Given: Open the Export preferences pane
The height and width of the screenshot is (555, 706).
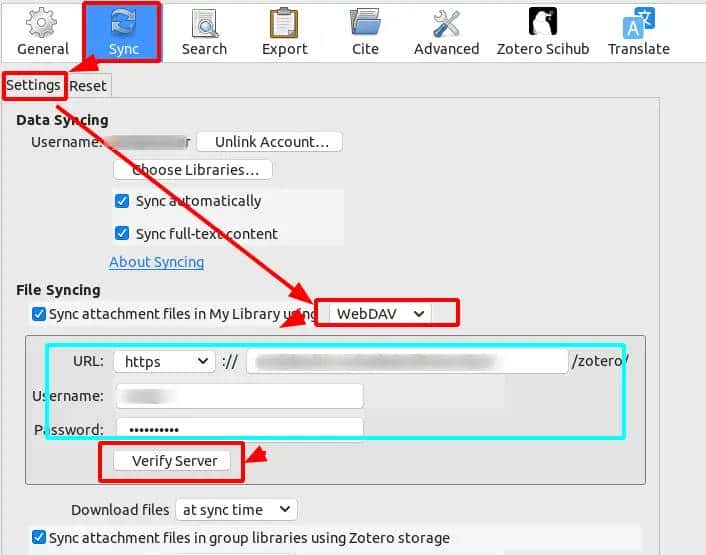Looking at the screenshot, I should 285,30.
